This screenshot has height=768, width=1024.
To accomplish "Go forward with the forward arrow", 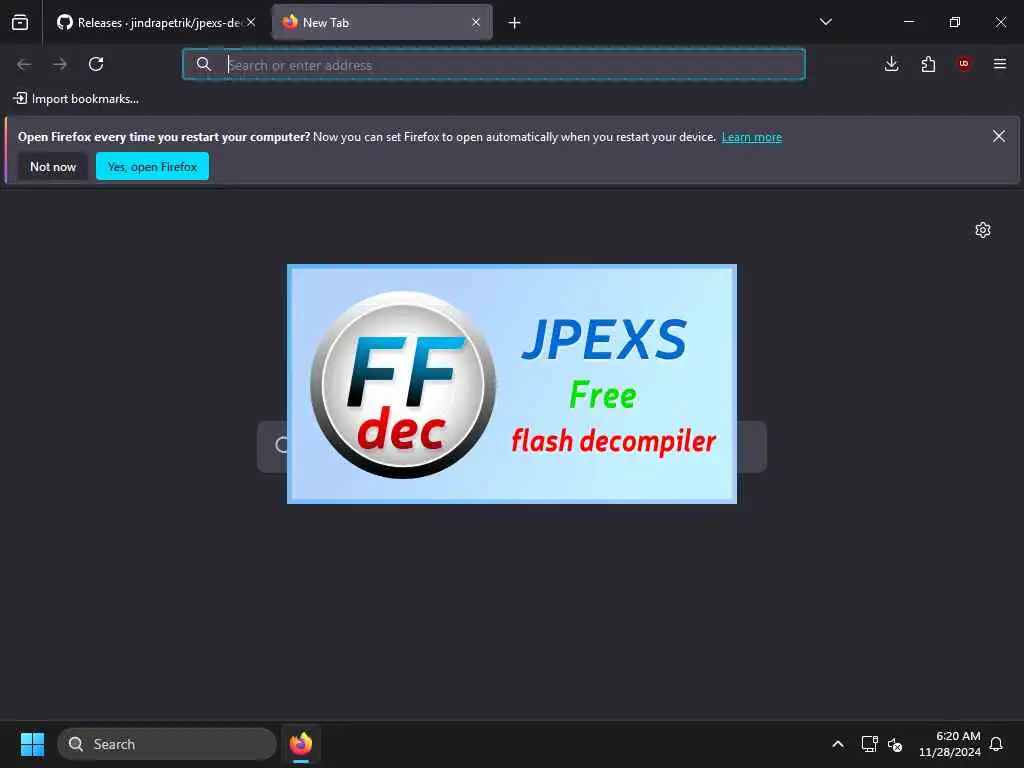I will (x=60, y=64).
